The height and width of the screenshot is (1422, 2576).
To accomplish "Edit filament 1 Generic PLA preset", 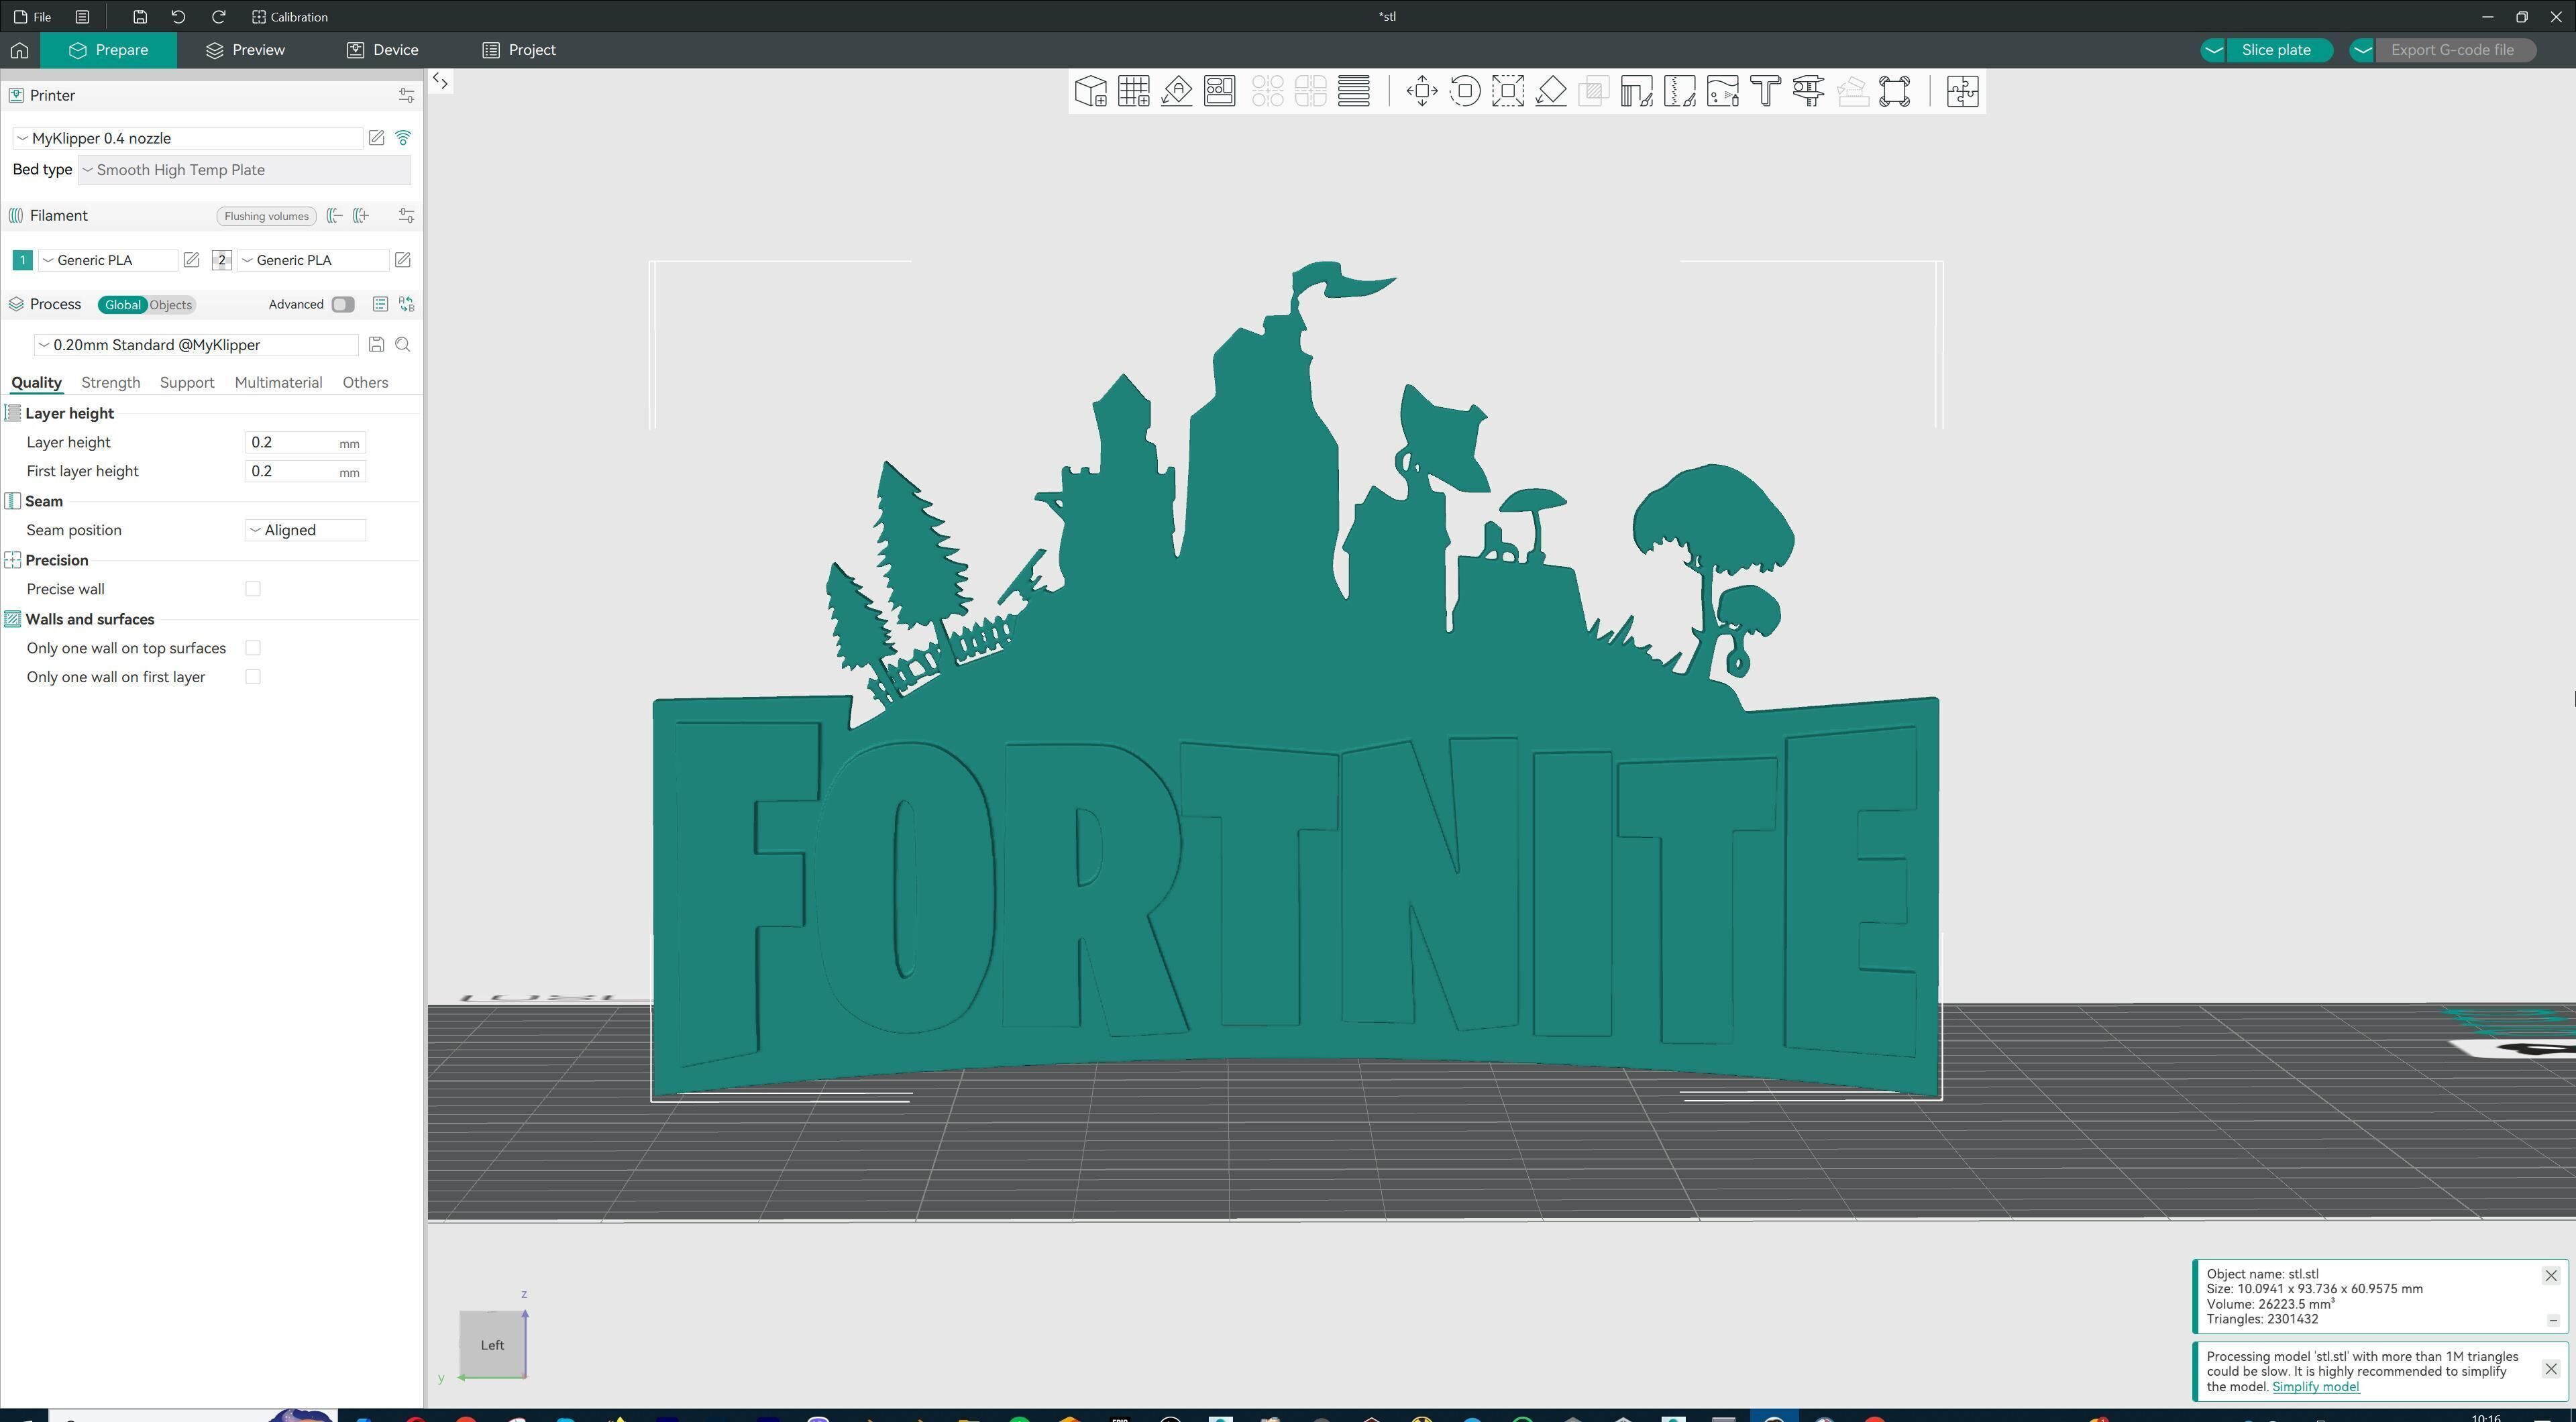I will pos(191,260).
